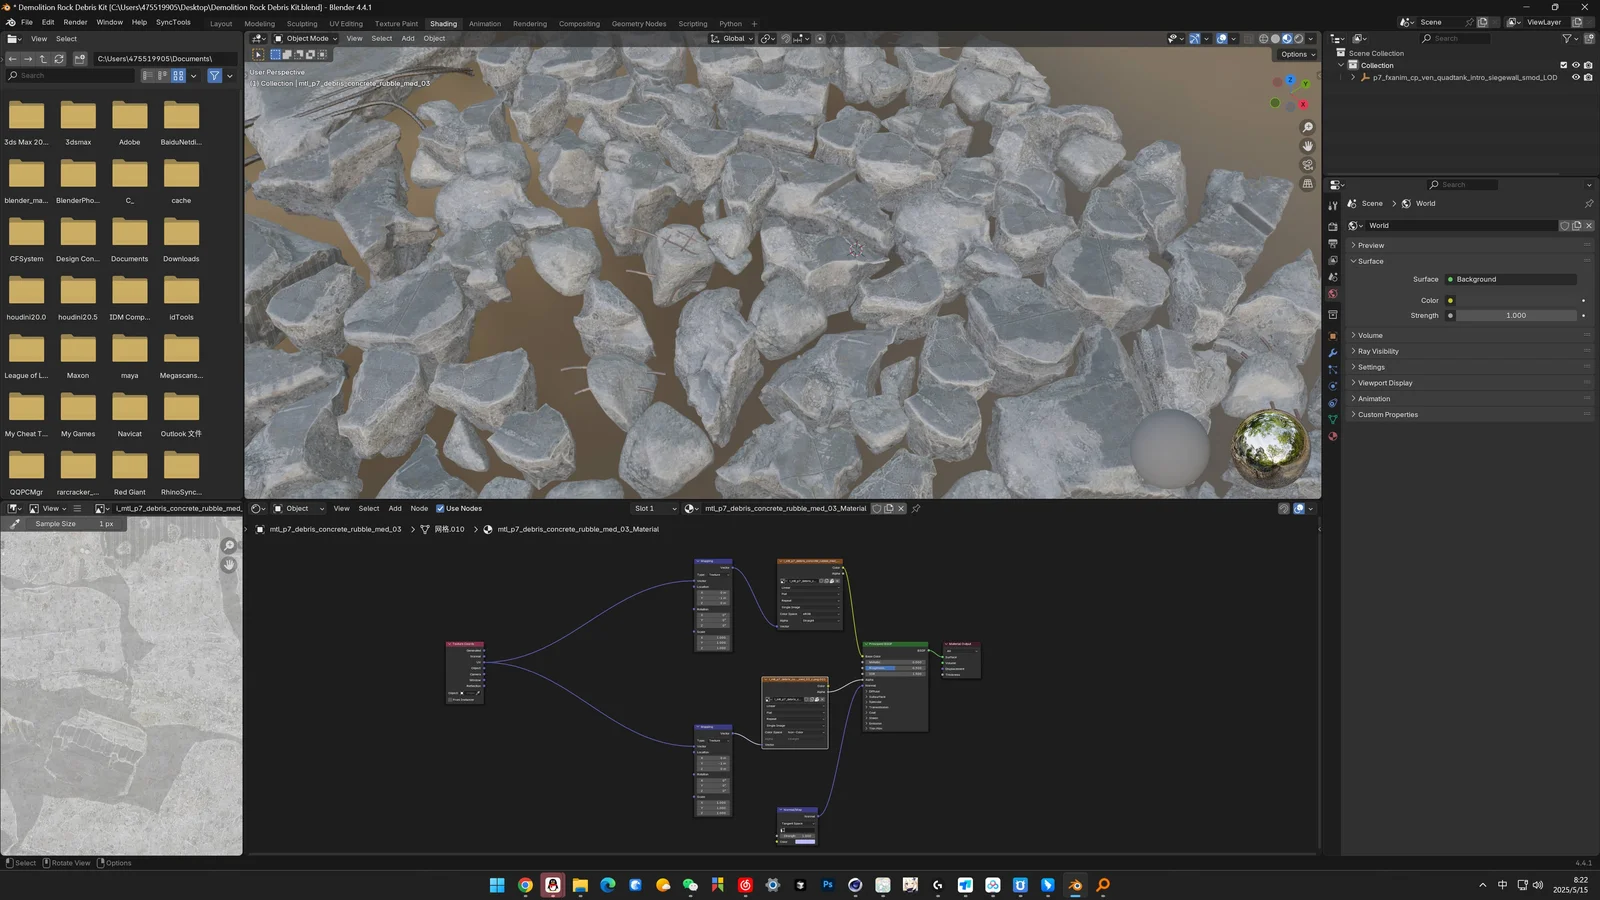Expand the Volume section in World properties
1600x900 pixels.
click(1370, 335)
